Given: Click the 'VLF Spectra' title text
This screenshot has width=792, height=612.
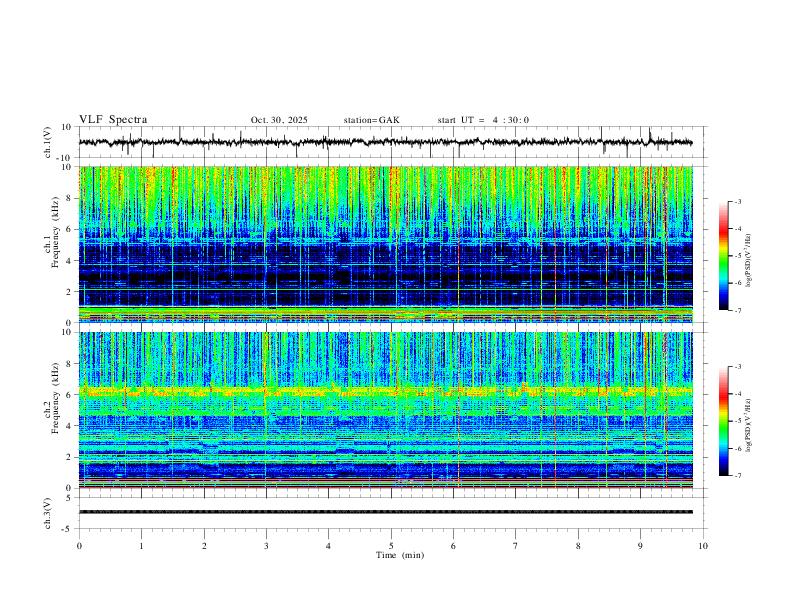Looking at the screenshot, I should pos(113,120).
